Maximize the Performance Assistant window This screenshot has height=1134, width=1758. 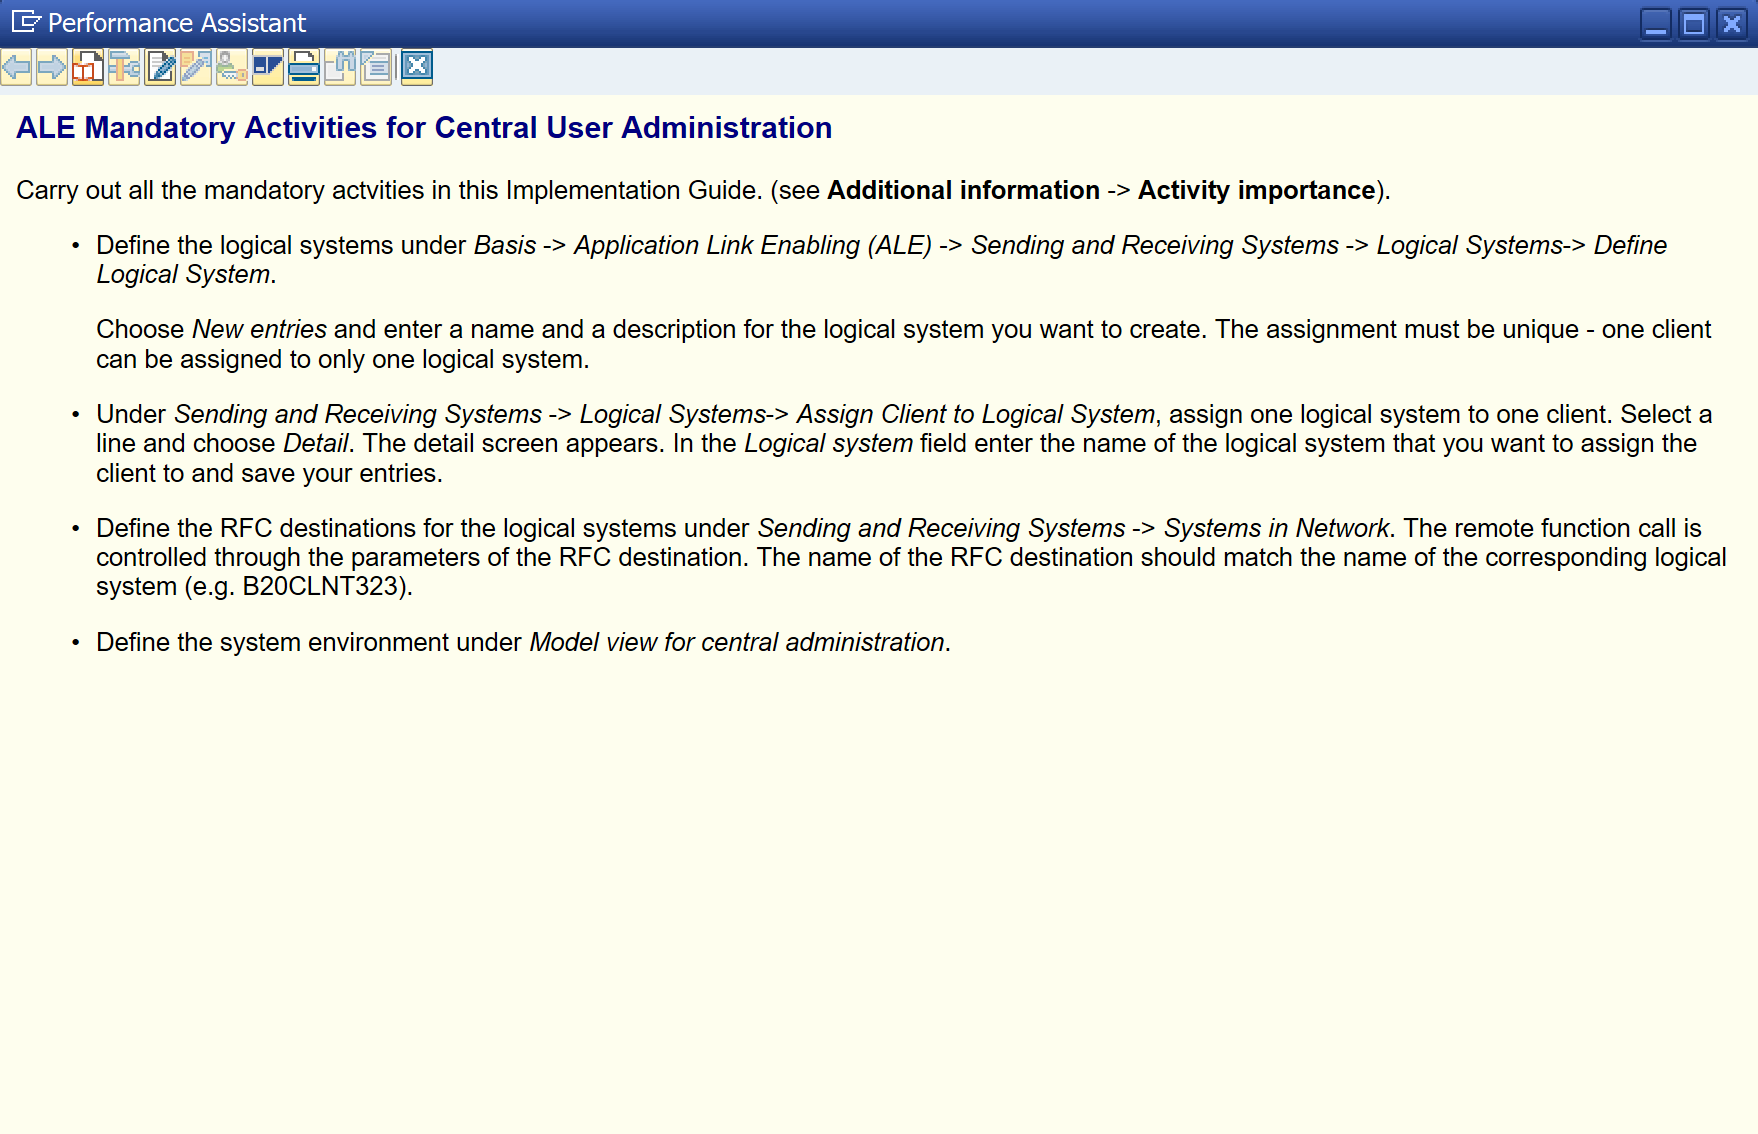click(x=1694, y=23)
